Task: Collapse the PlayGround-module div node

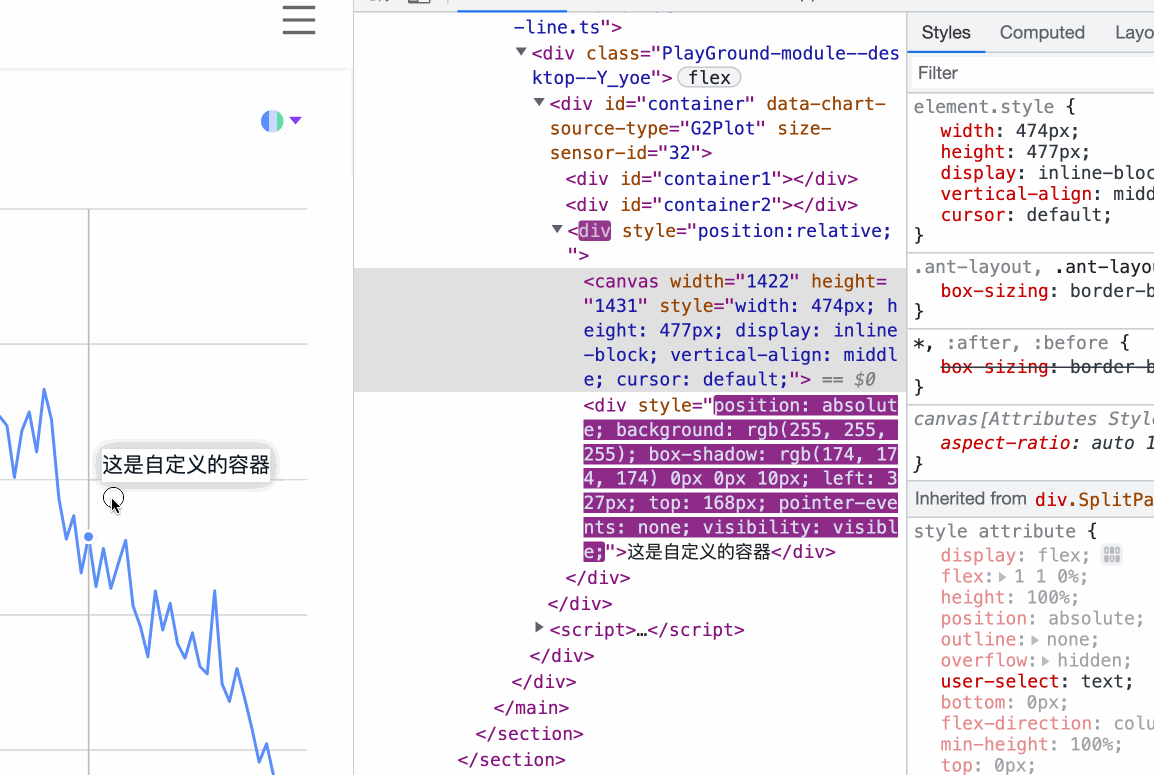Action: [x=521, y=52]
